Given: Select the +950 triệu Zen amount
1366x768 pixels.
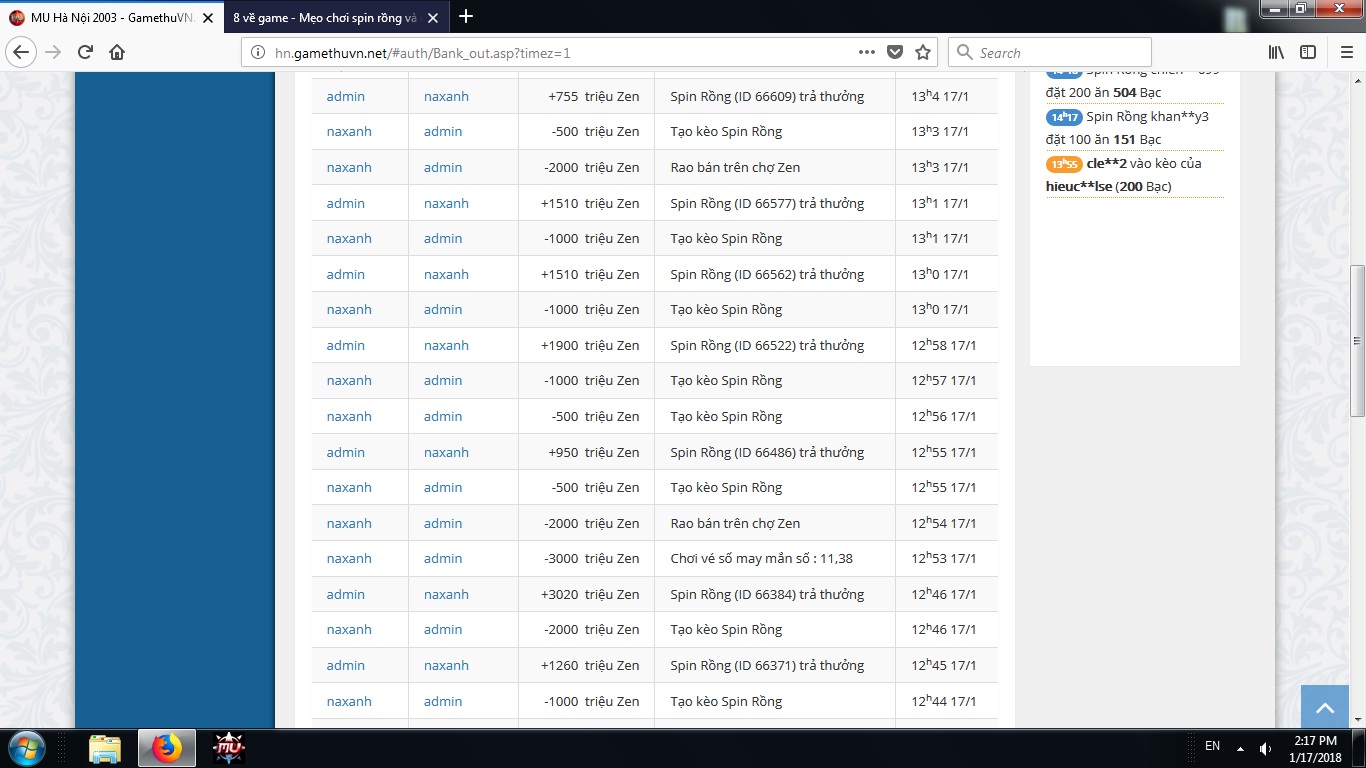Looking at the screenshot, I should click(594, 452).
